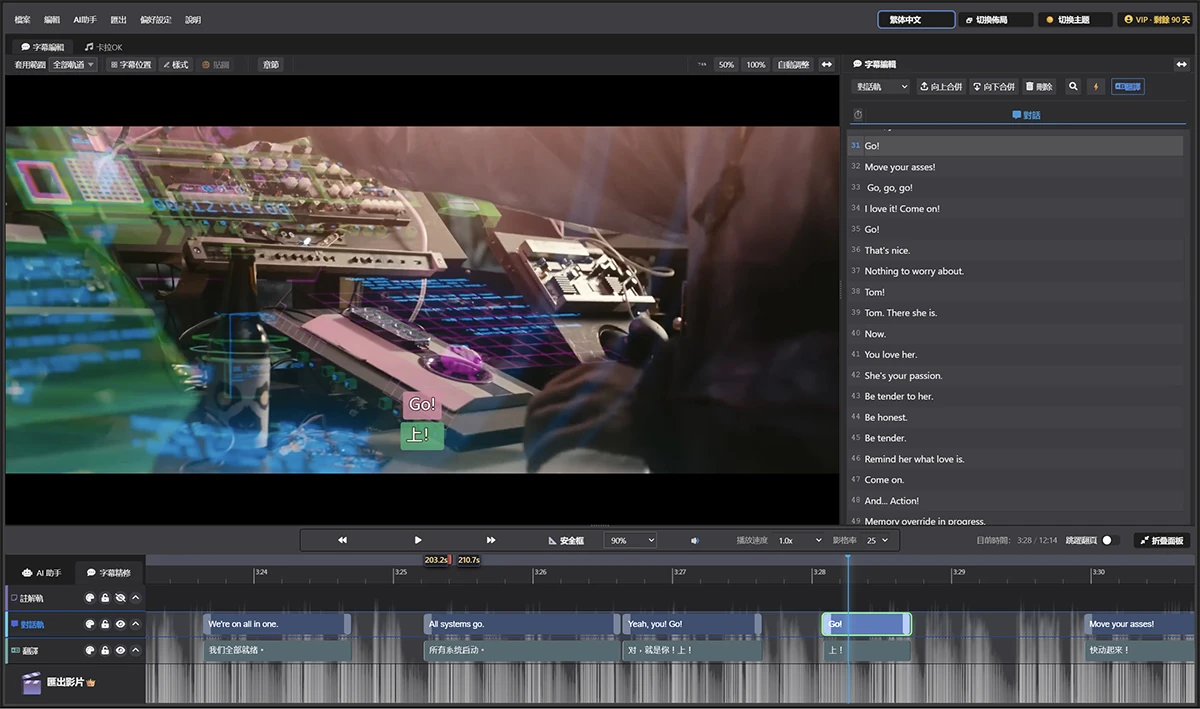Rewind playback with the double-left arrow

[342, 540]
